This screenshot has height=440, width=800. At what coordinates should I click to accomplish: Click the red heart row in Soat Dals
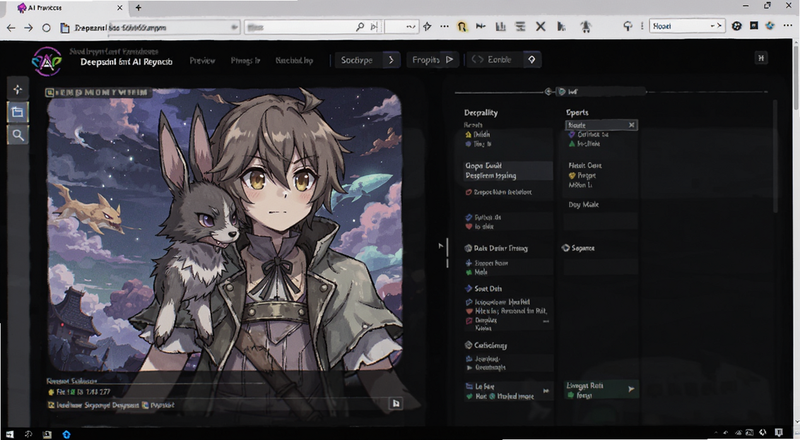[x=506, y=311]
